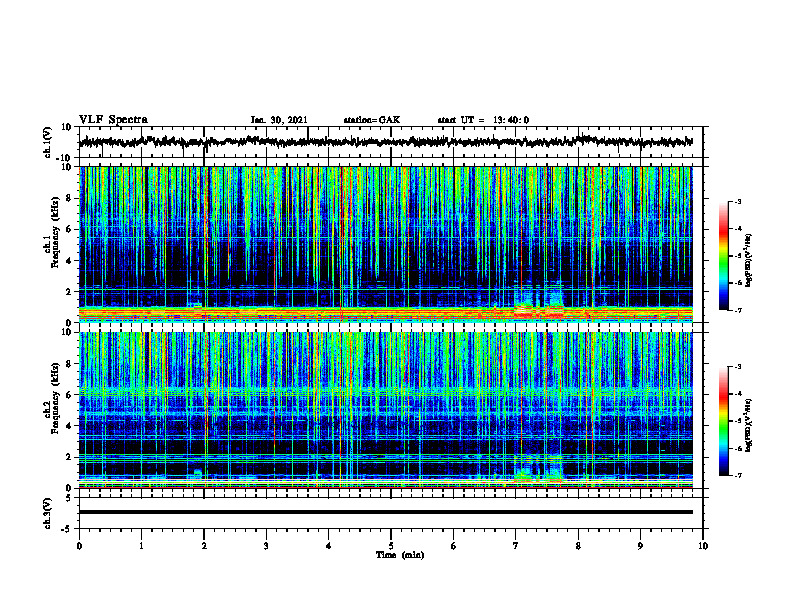Click time-axis tick label "6"
792x612 pixels.
pyautogui.click(x=454, y=546)
